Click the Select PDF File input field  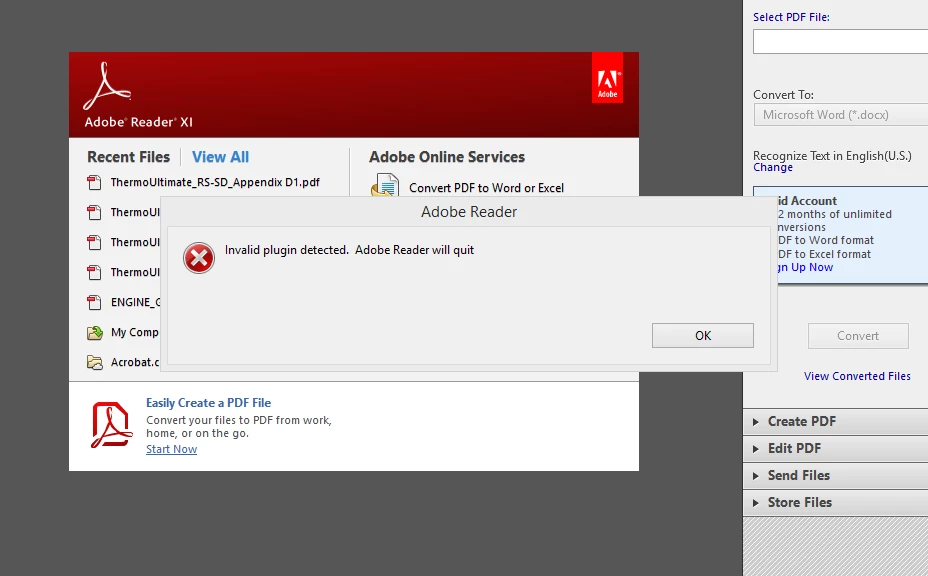(x=840, y=42)
